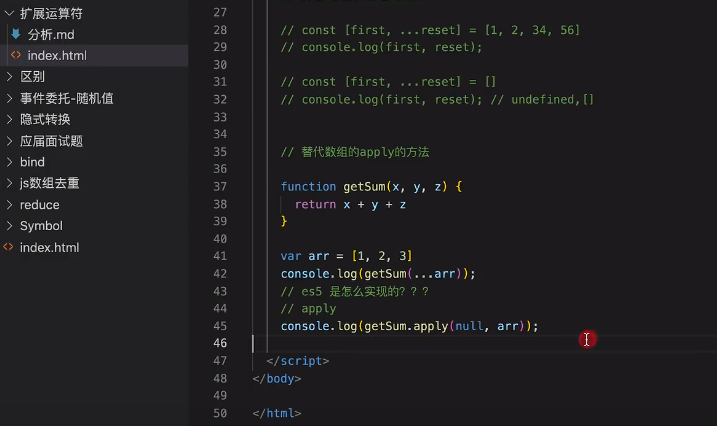The height and width of the screenshot is (426, 717).
Task: Click the markdown icon beside 分析.md
Action: click(x=16, y=34)
